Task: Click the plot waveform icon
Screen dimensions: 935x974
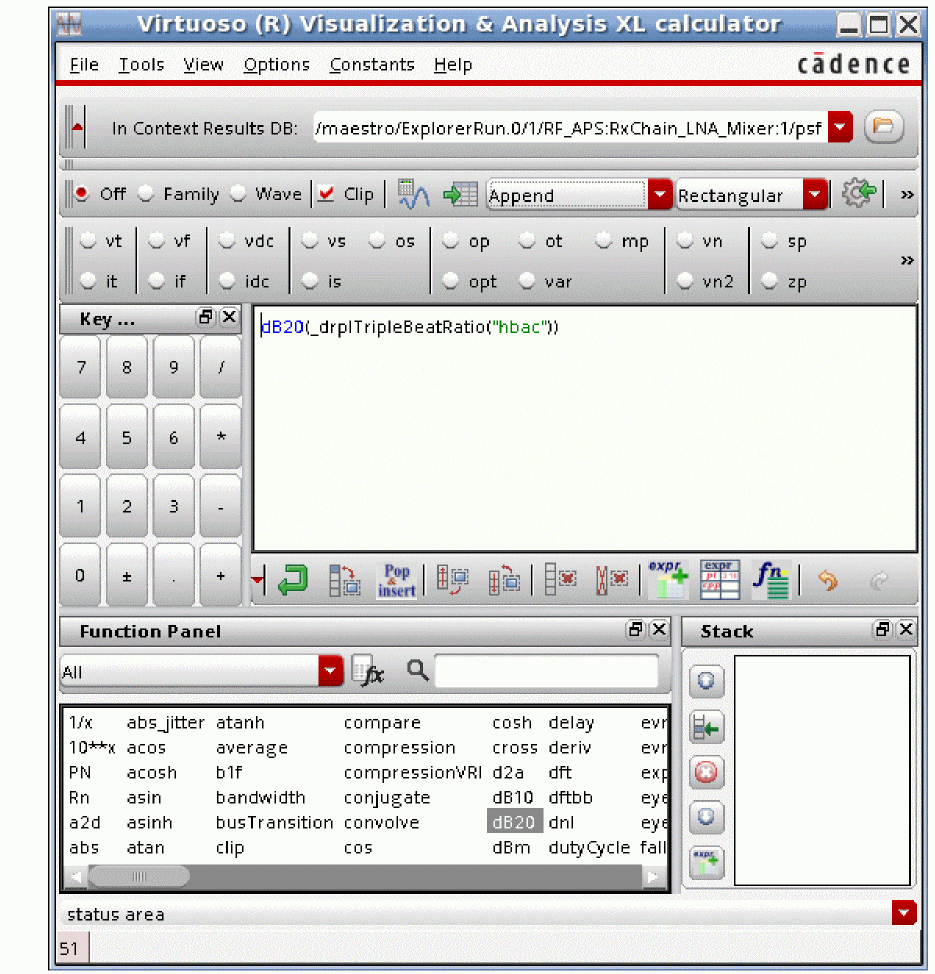Action: [413, 195]
